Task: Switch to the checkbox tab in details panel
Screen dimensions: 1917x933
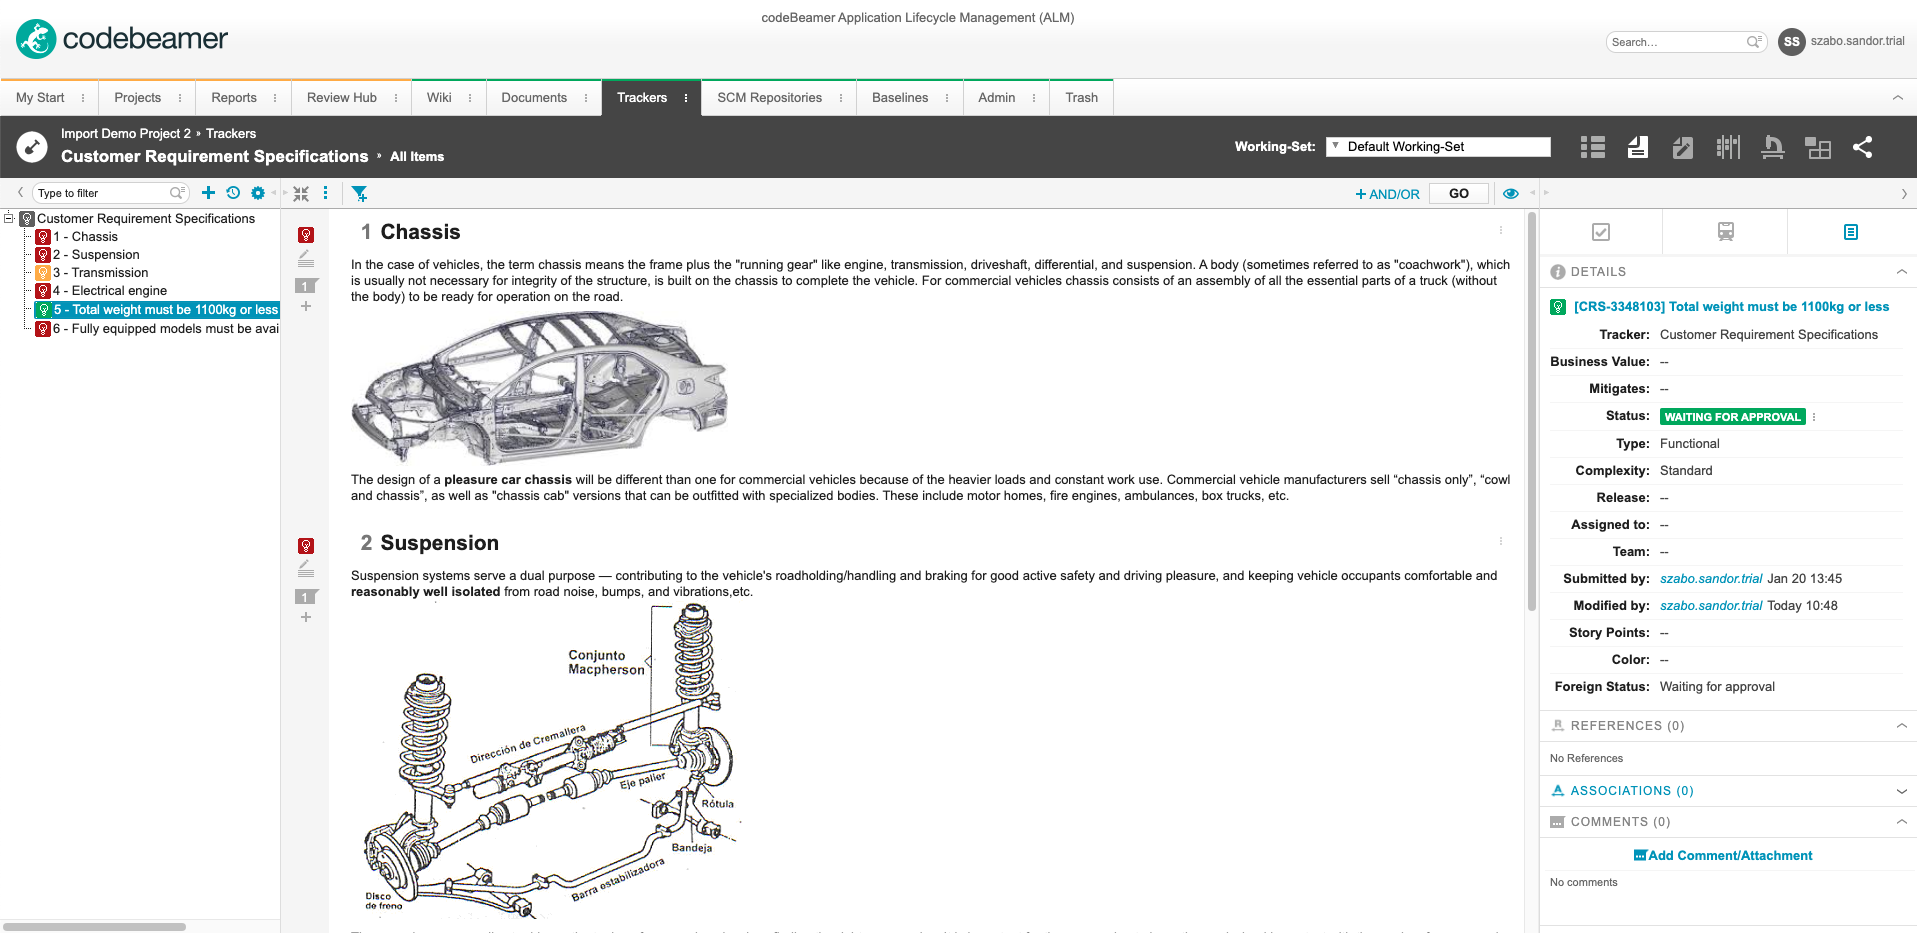Action: [1600, 231]
